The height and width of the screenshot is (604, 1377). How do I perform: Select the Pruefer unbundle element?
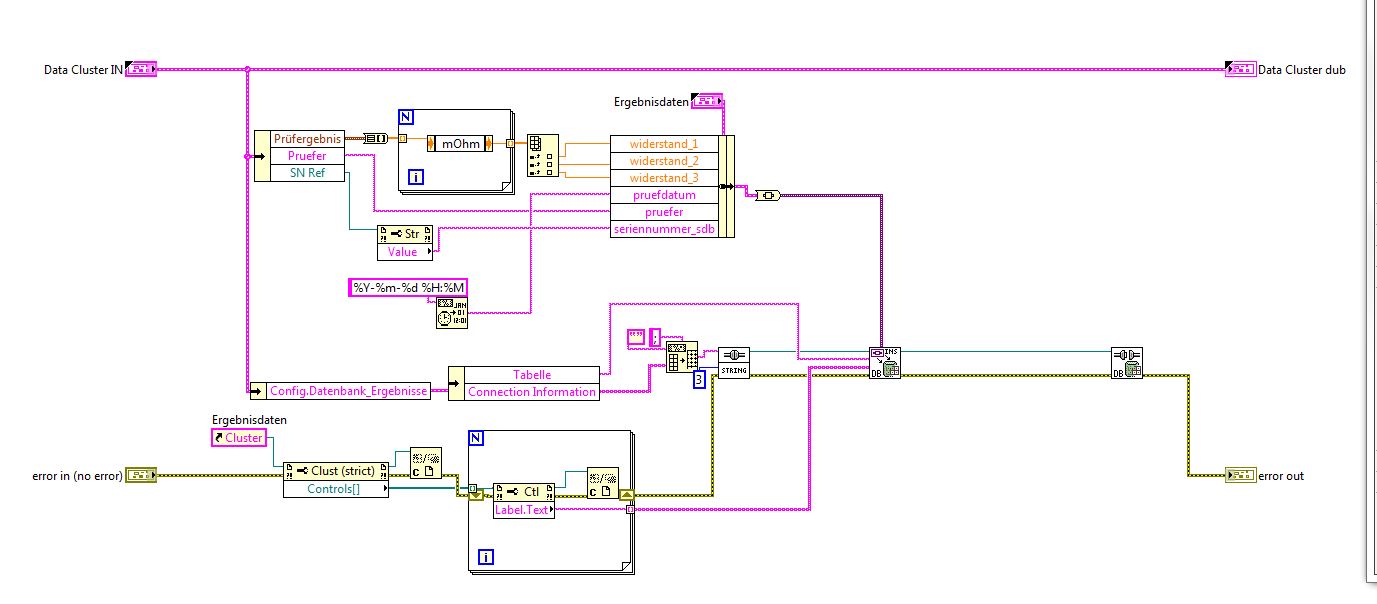coord(307,156)
